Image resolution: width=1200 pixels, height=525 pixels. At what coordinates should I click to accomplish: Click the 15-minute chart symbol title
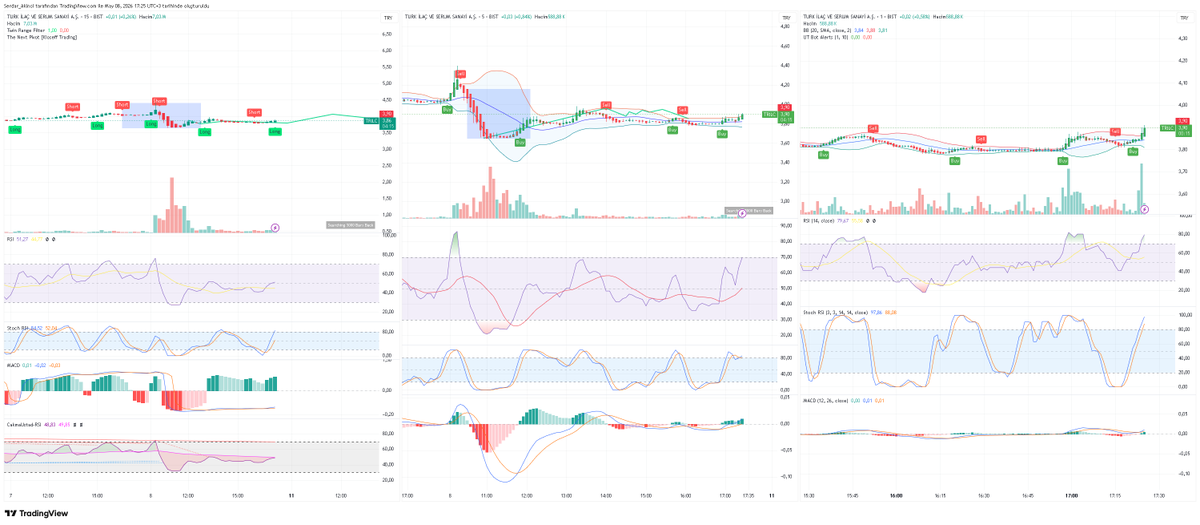tap(57, 17)
